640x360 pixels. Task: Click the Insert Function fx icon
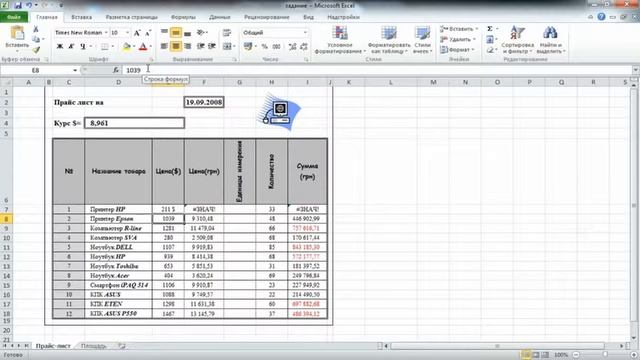click(116, 70)
